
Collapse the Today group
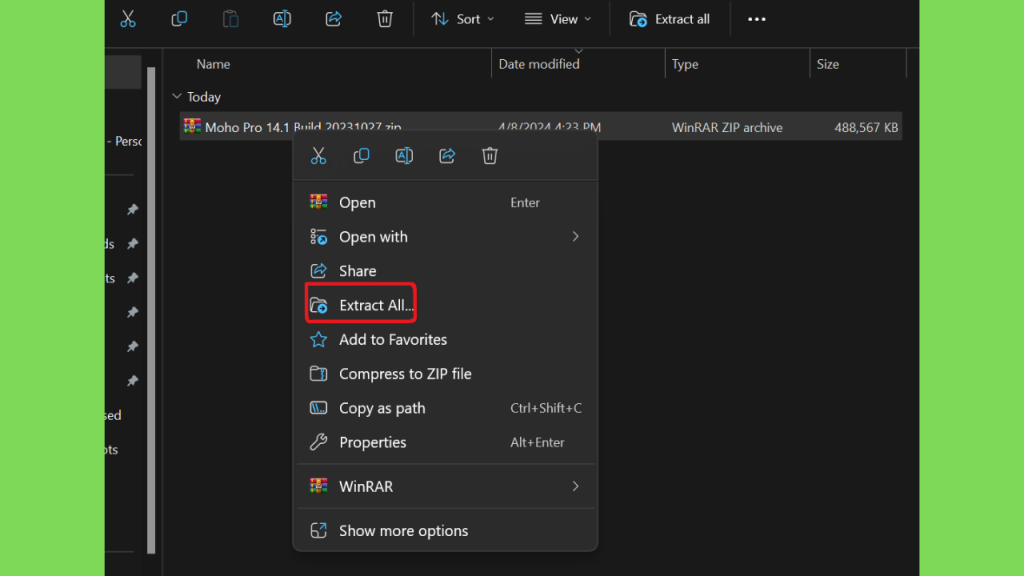[176, 96]
